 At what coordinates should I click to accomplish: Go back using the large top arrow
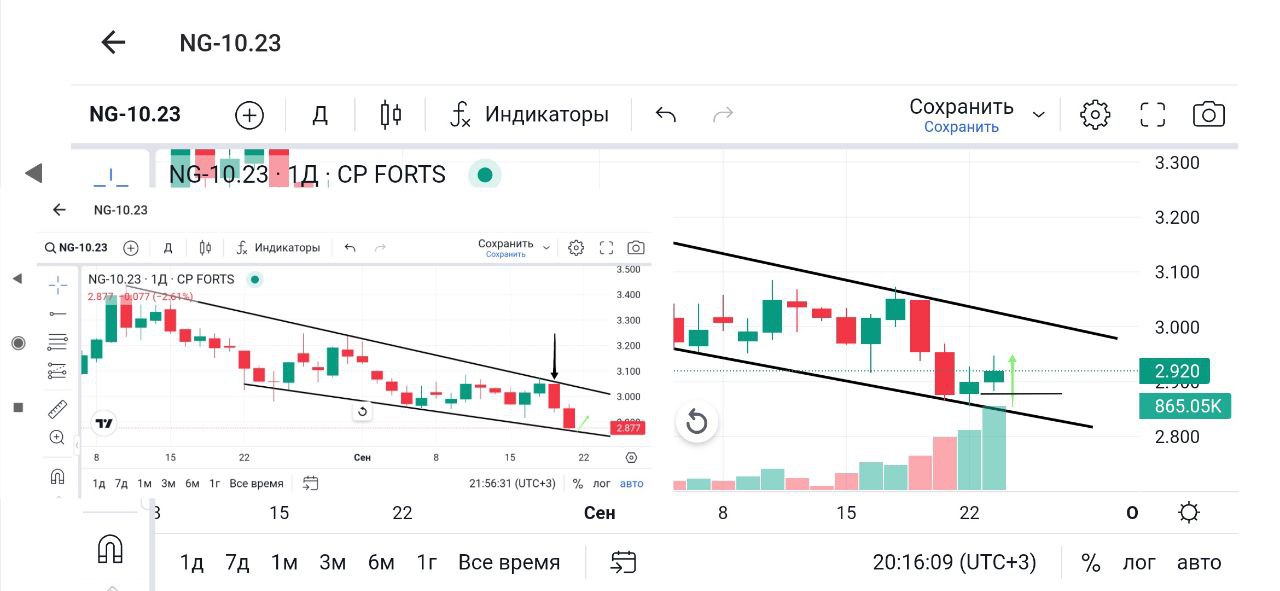click(114, 42)
